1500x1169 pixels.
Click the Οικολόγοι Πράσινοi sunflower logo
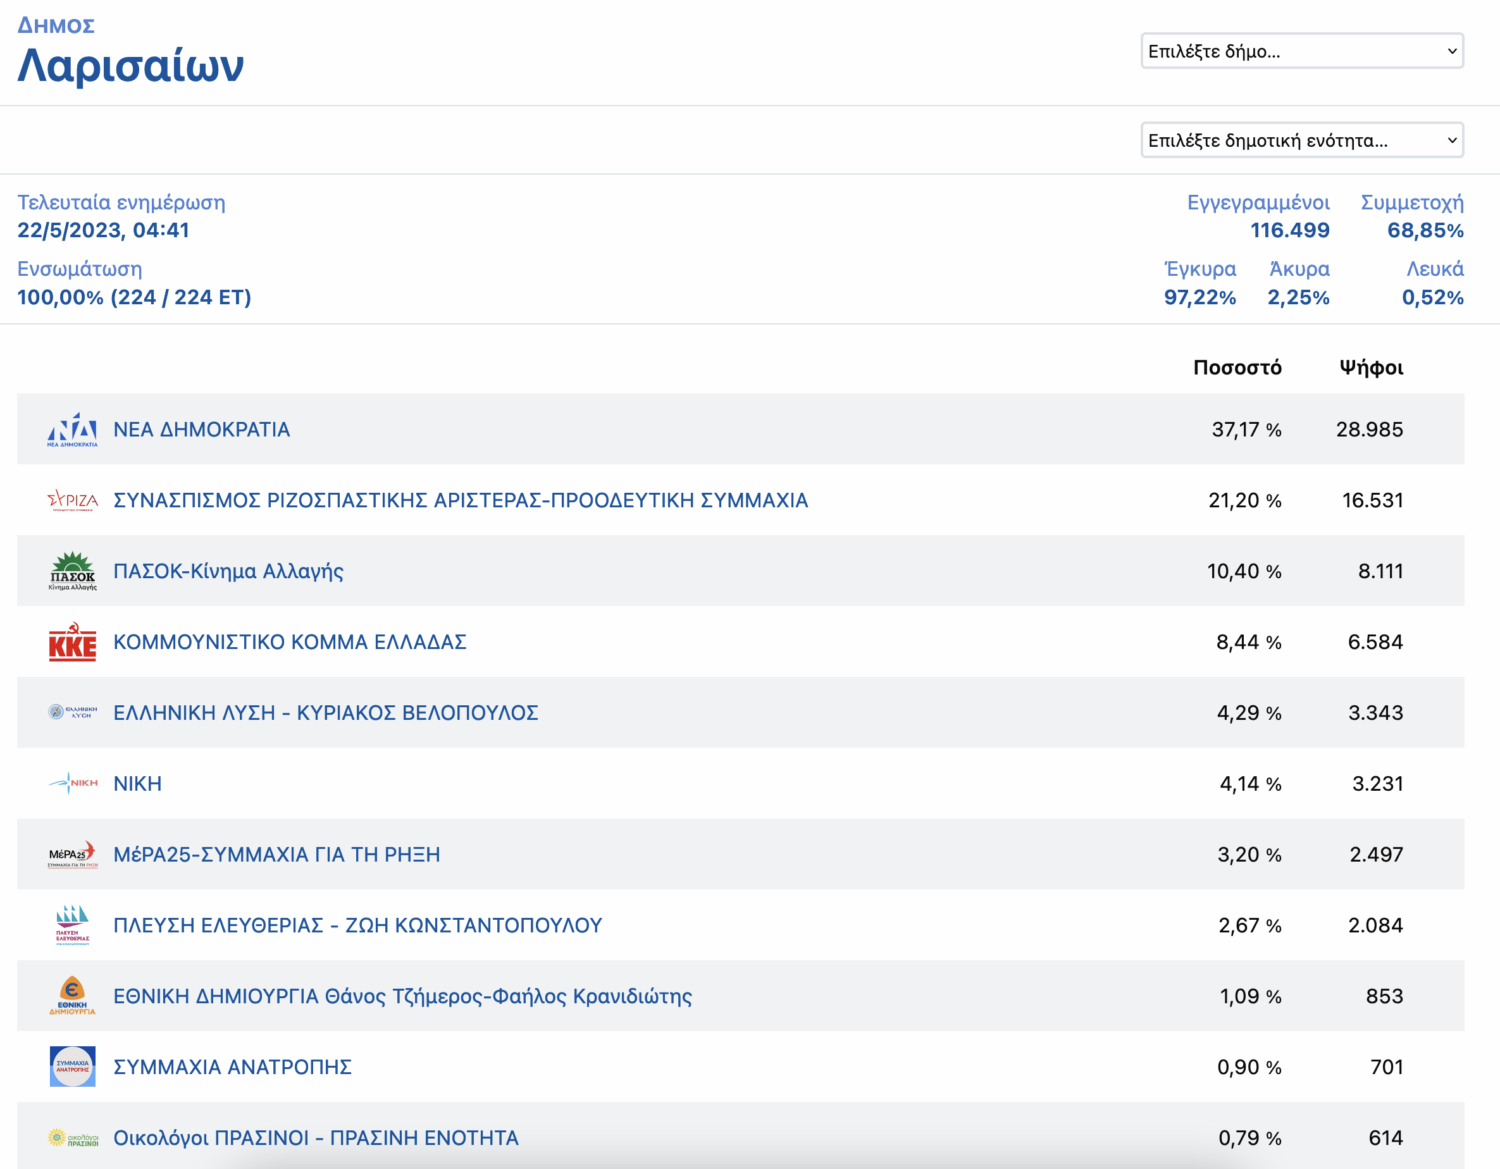[x=73, y=1138]
